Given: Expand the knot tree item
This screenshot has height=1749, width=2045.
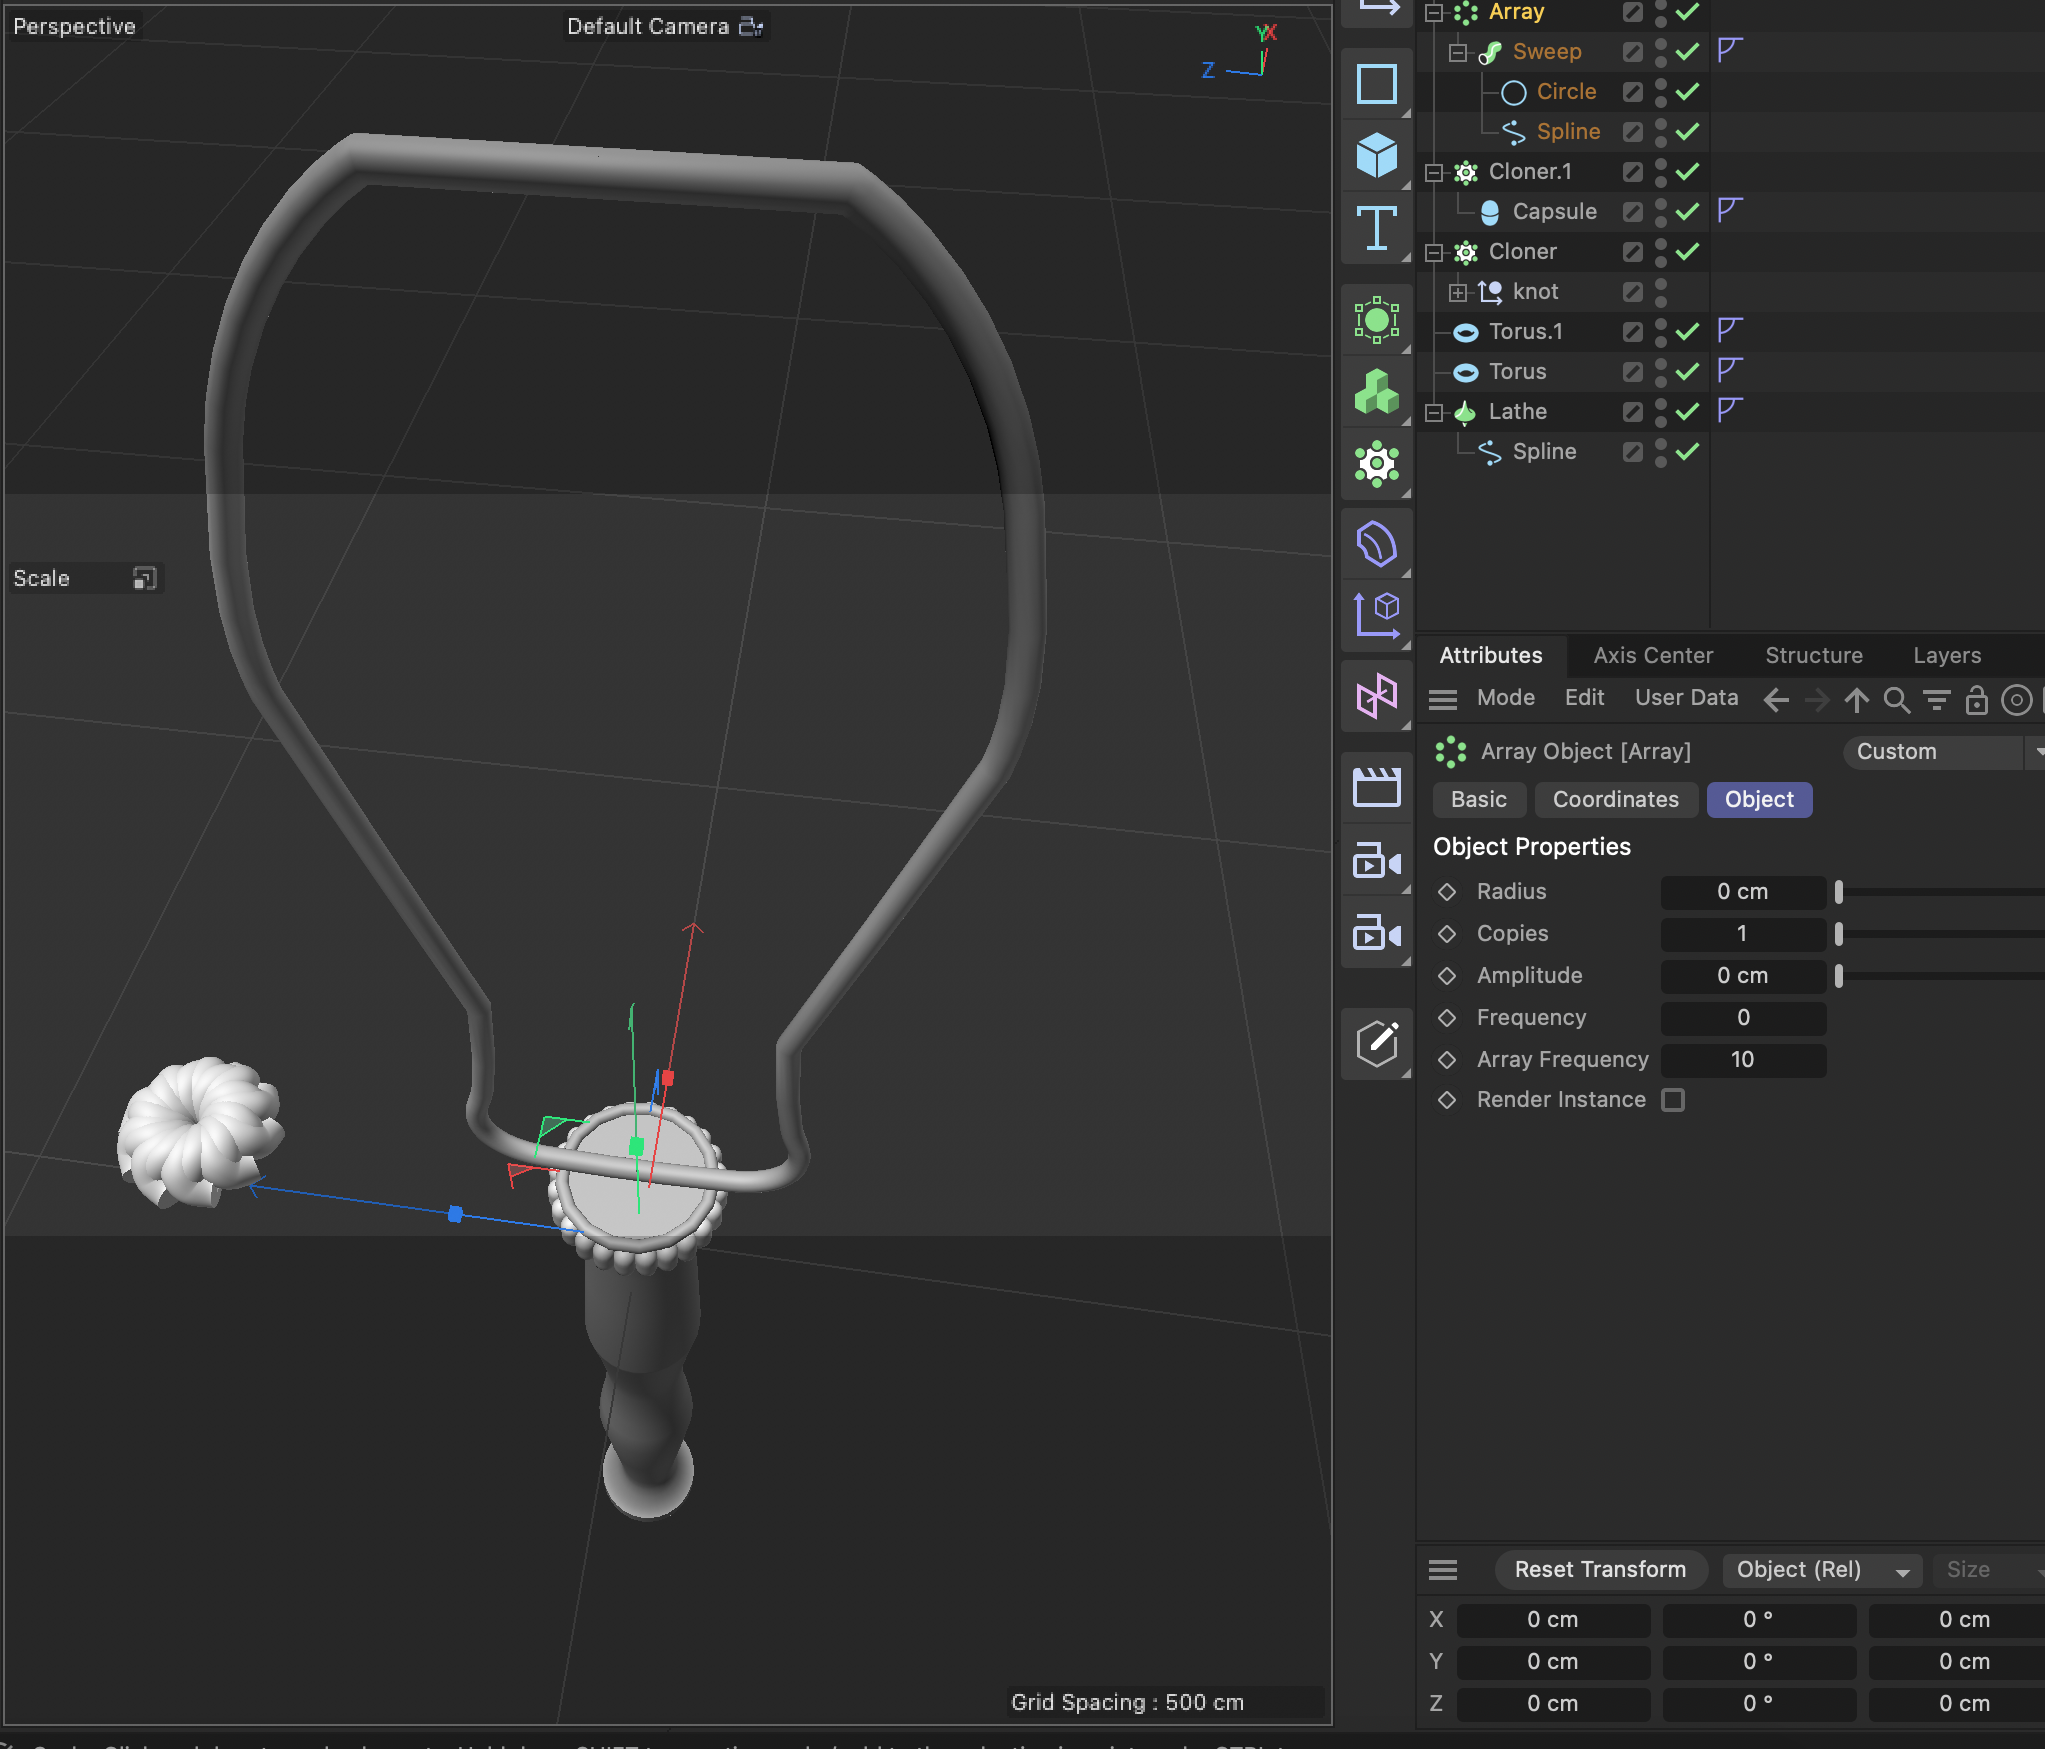Looking at the screenshot, I should point(1458,292).
